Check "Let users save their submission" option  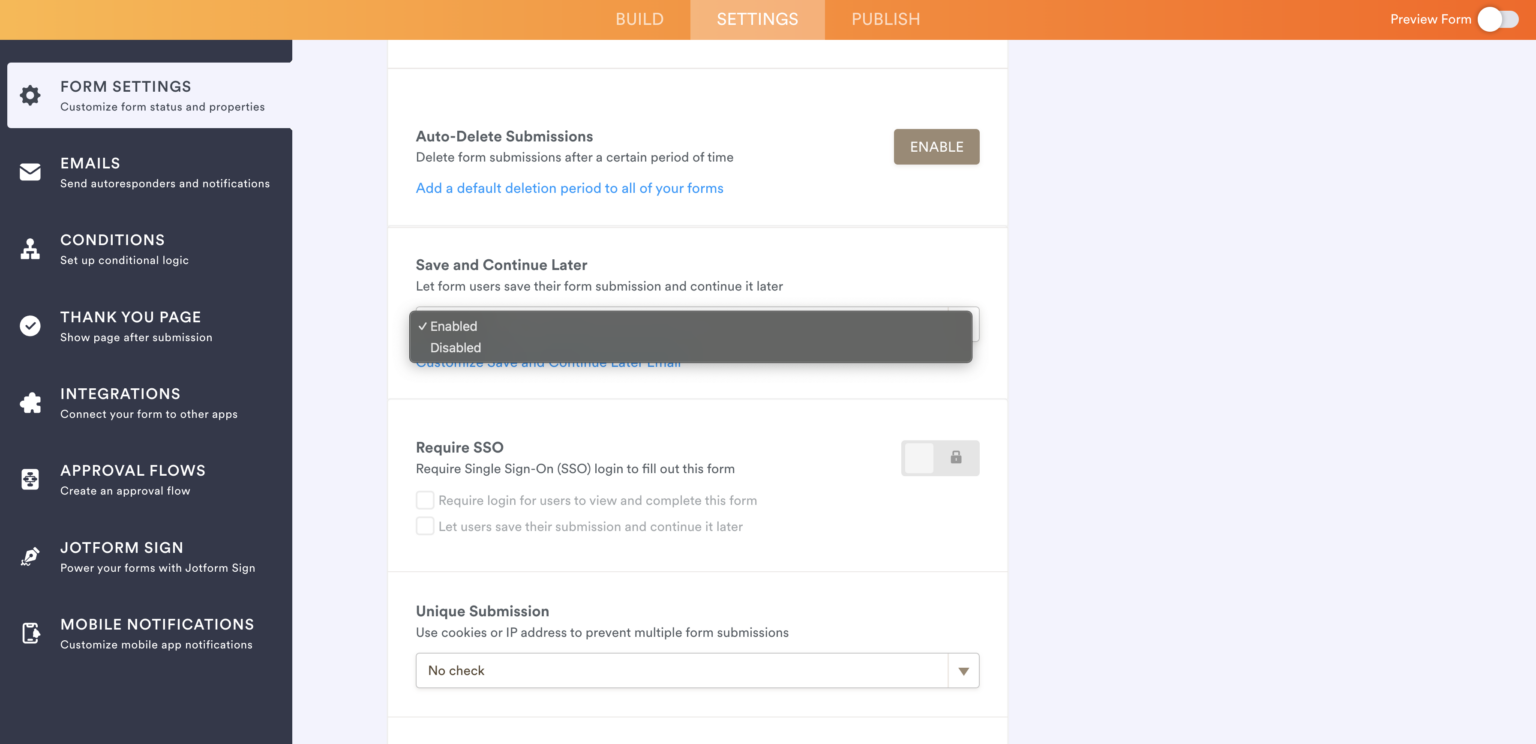[424, 526]
